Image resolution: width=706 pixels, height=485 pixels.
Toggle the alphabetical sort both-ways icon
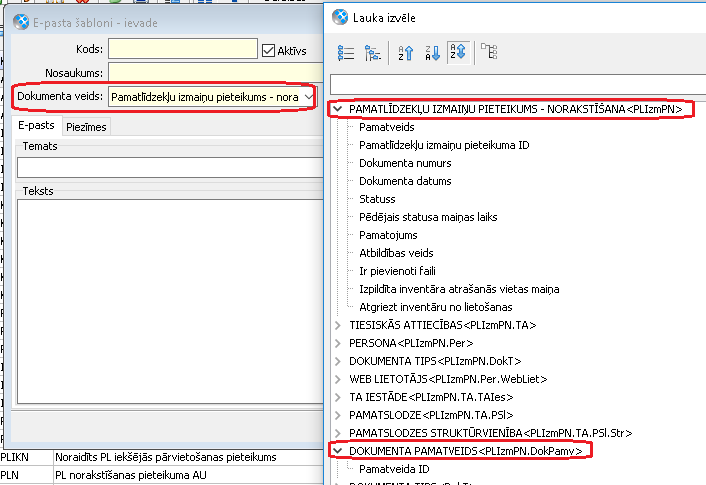coord(458,52)
